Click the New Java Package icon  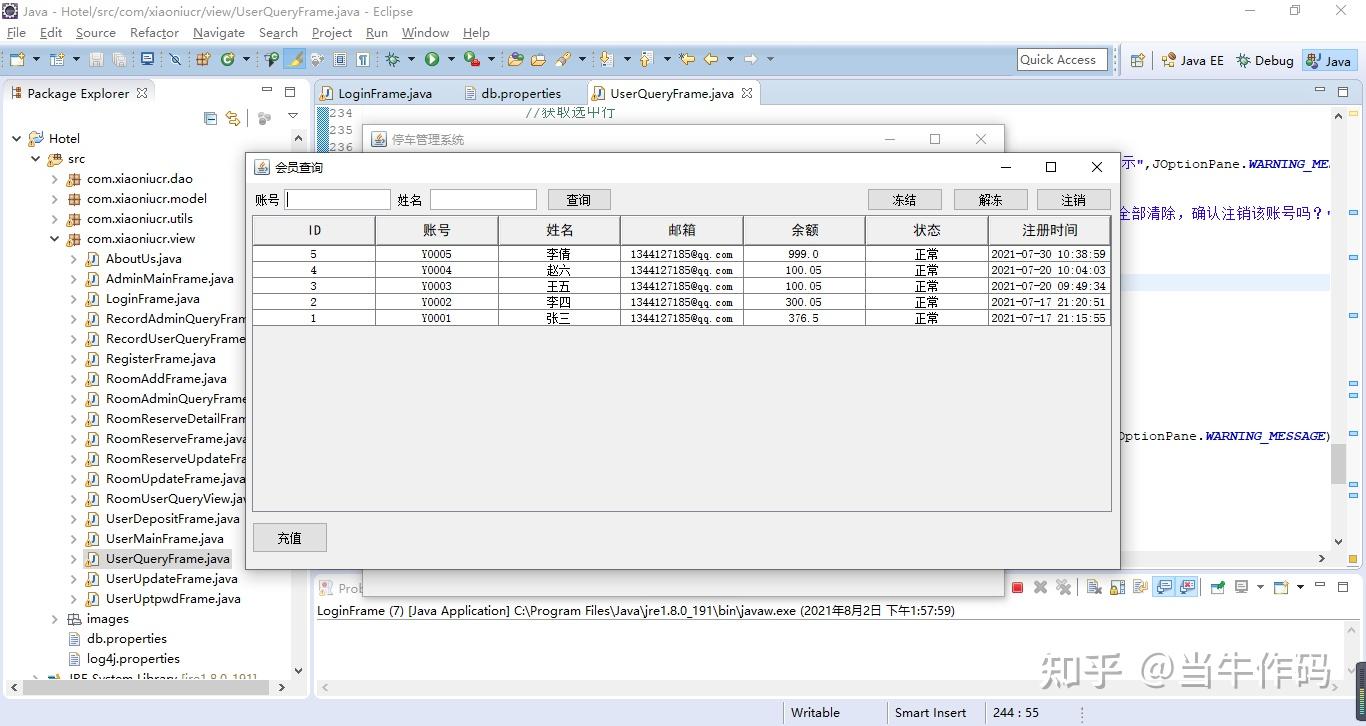click(203, 60)
